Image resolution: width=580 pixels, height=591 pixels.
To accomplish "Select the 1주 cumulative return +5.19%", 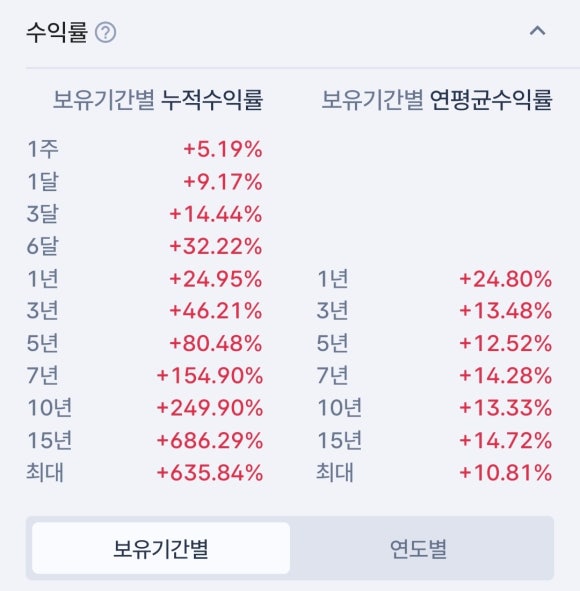I will tap(223, 149).
